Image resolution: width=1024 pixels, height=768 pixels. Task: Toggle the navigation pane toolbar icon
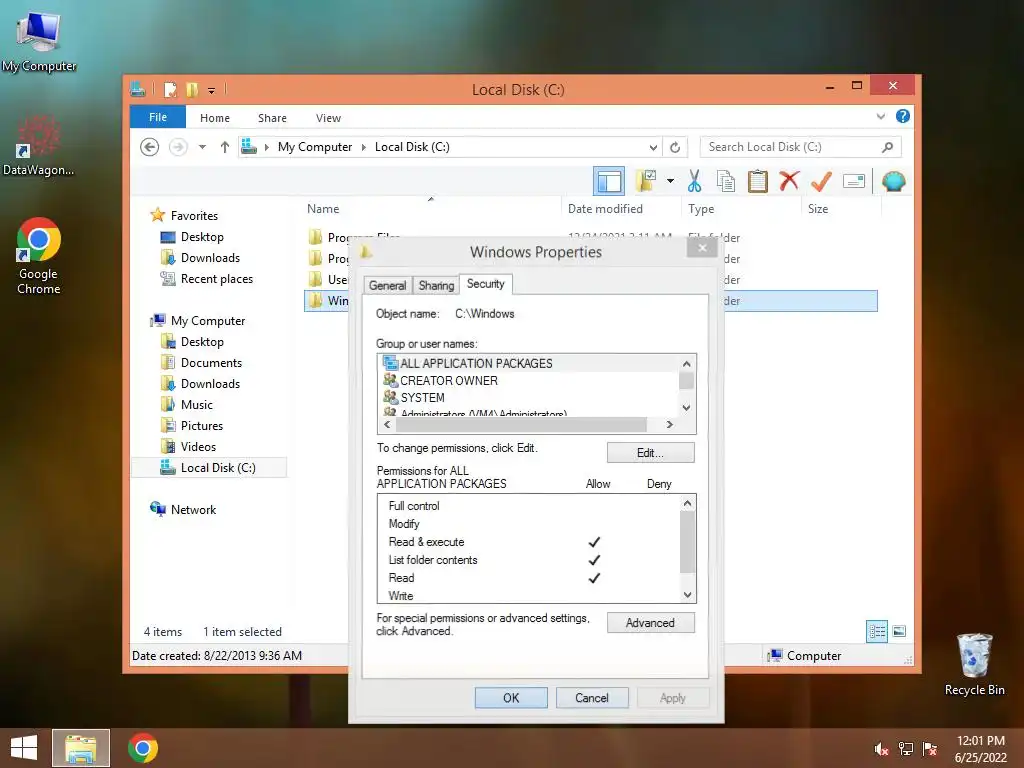pyautogui.click(x=609, y=182)
